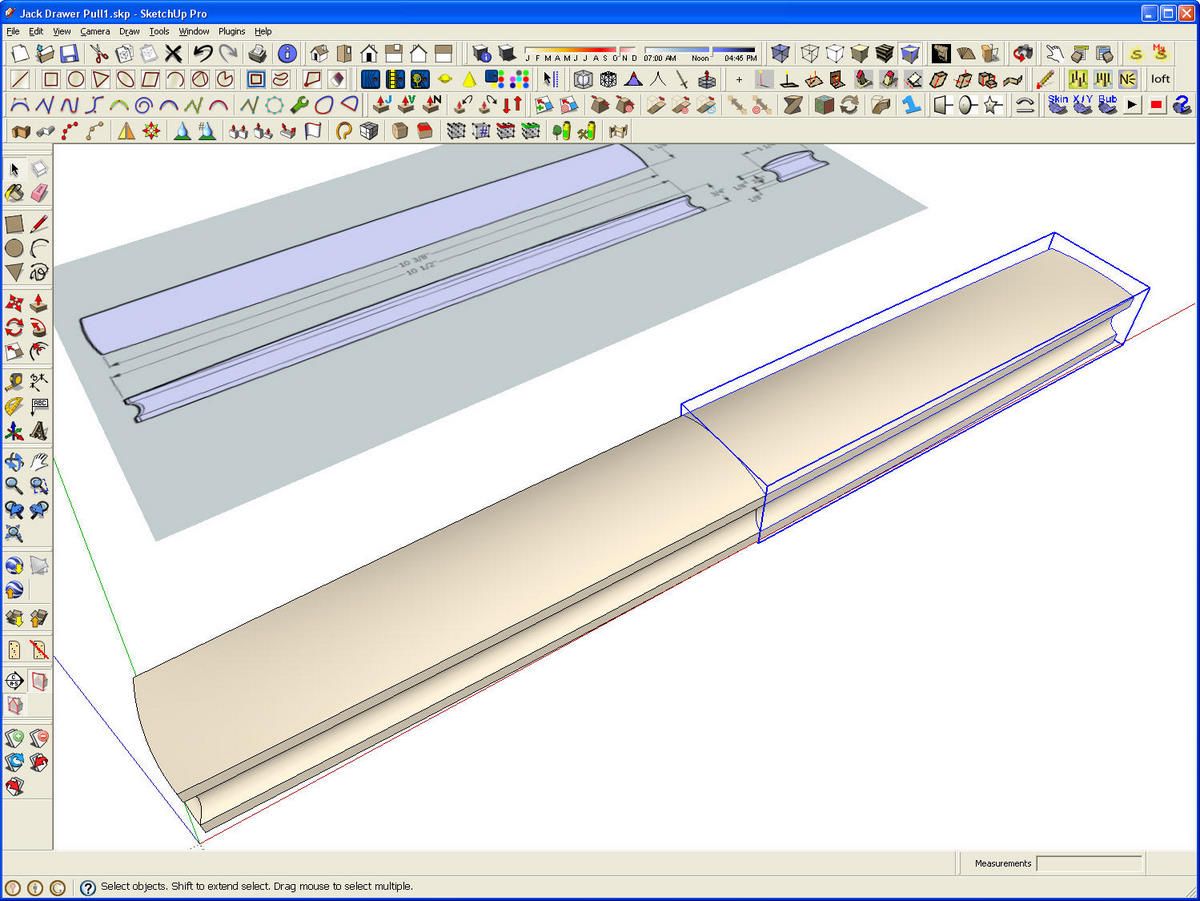The height and width of the screenshot is (901, 1200).
Task: Click the flag icon in the bottom toolbar
Action: point(313,130)
